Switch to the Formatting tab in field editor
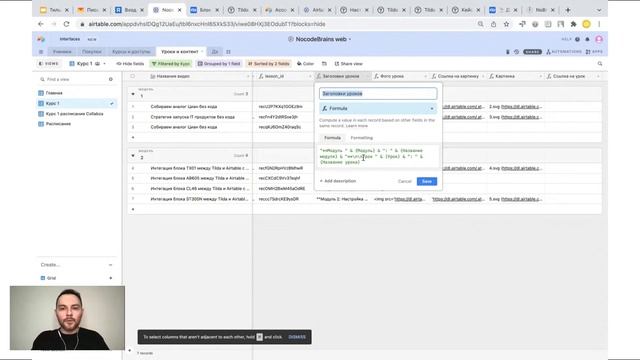Viewport: 640px width, 360px height. click(x=362, y=138)
